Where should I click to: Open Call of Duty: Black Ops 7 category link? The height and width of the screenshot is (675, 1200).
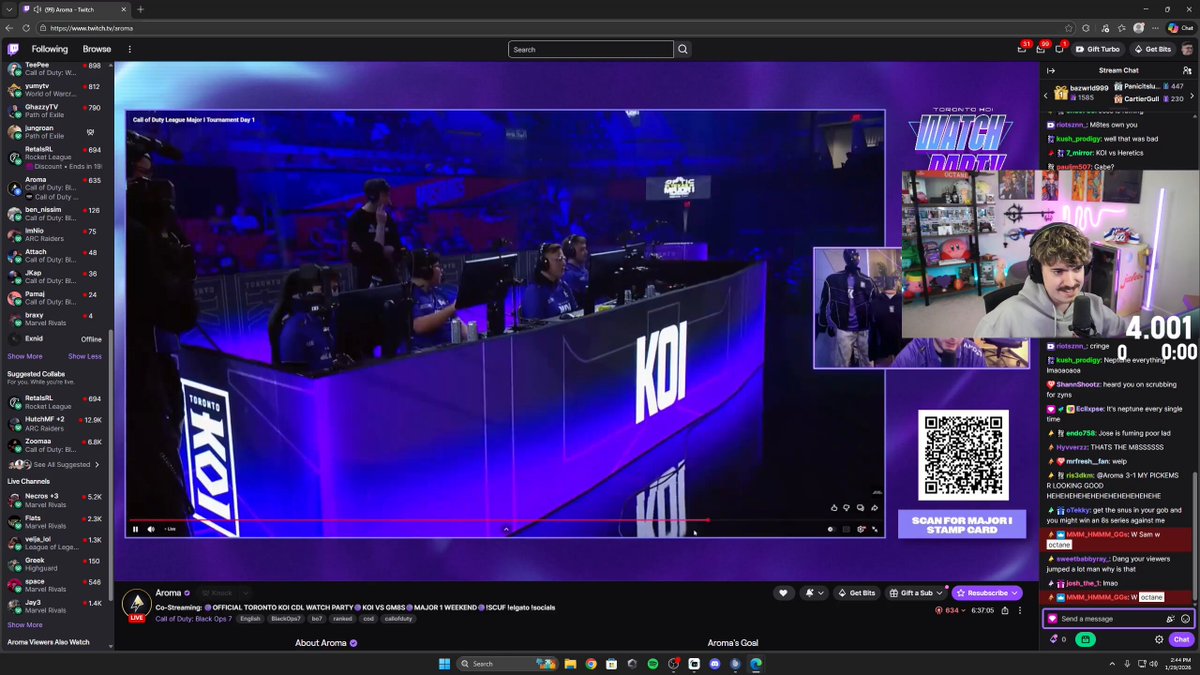point(193,619)
